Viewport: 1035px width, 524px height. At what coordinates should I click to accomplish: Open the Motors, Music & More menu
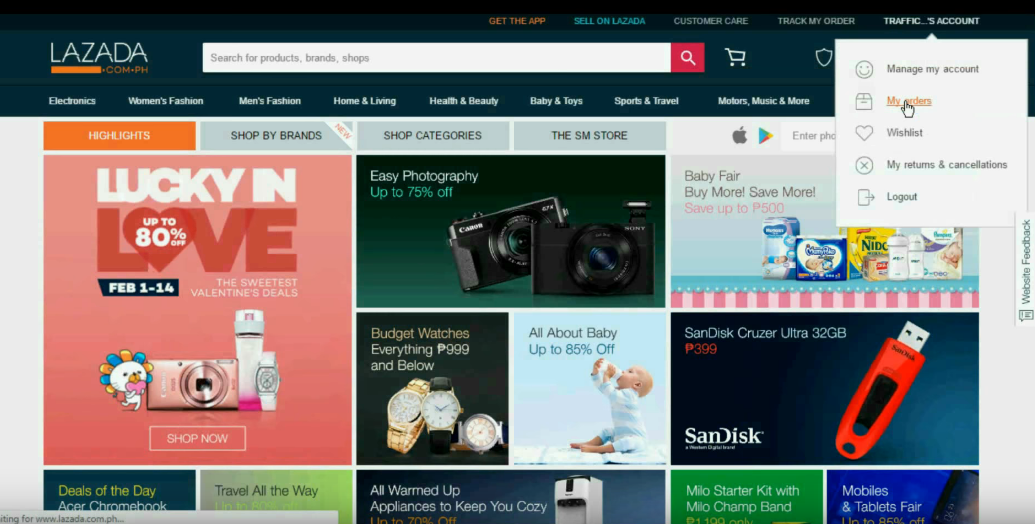(x=763, y=101)
